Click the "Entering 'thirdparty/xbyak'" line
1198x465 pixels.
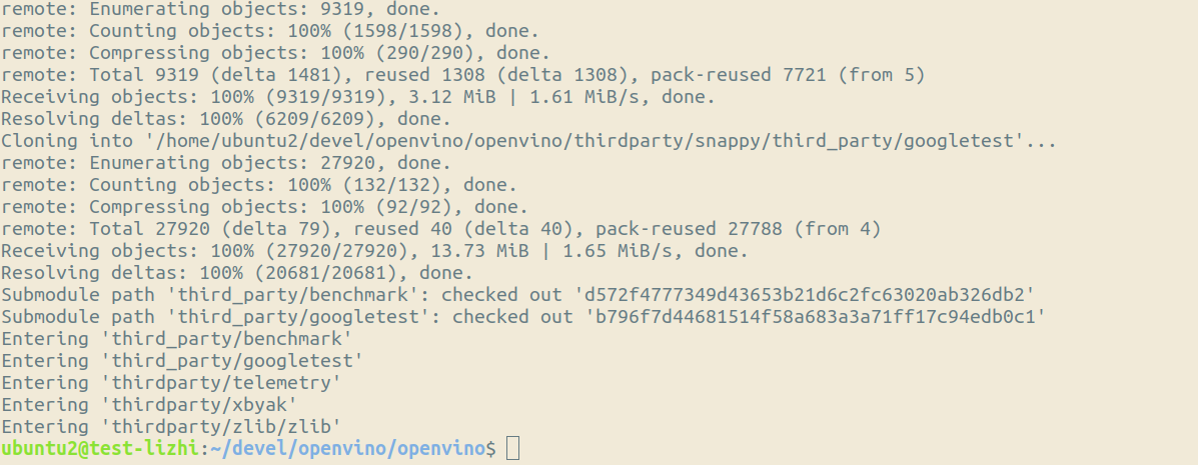point(149,405)
